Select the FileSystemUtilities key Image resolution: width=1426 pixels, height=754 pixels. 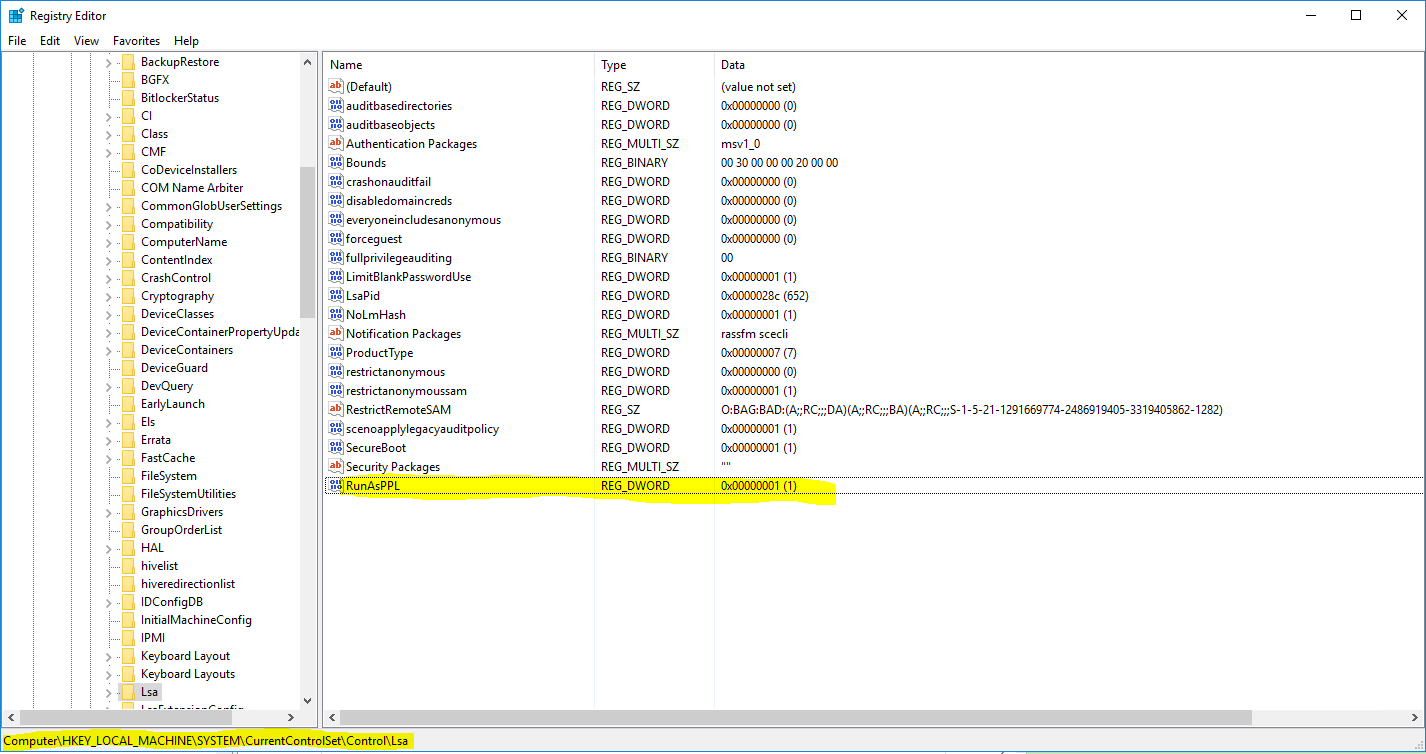click(x=188, y=494)
